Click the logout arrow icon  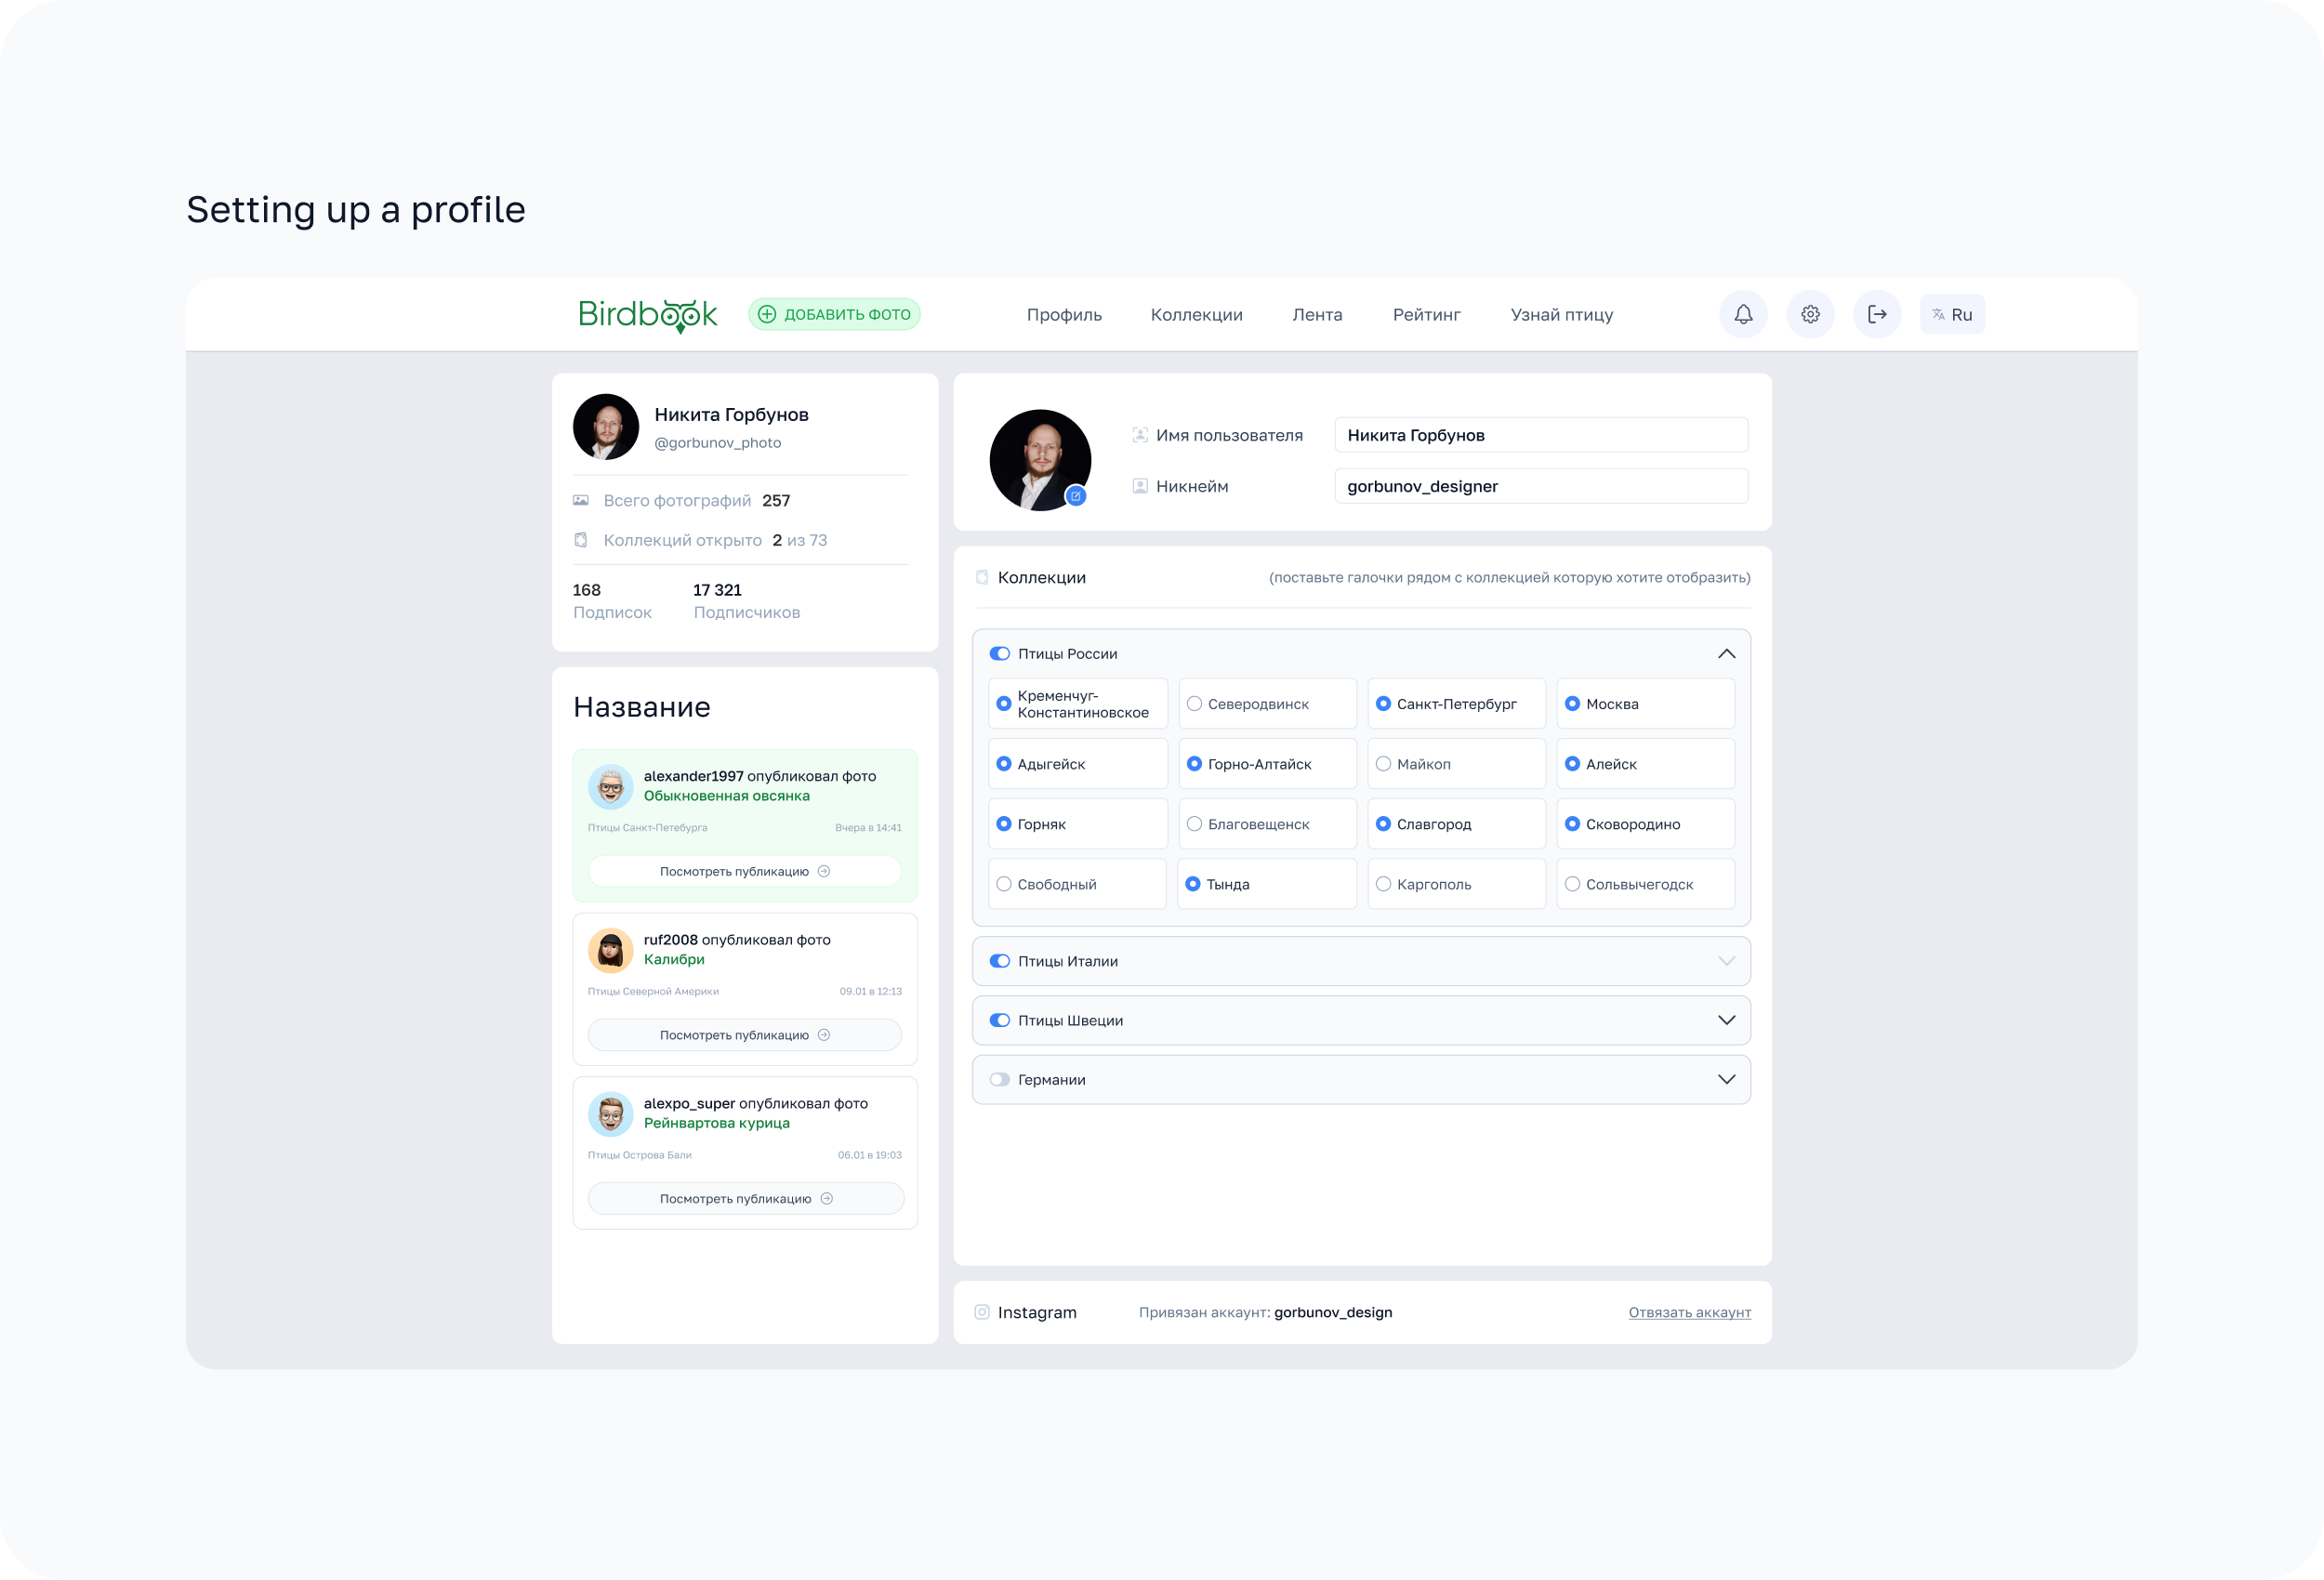click(x=1877, y=314)
